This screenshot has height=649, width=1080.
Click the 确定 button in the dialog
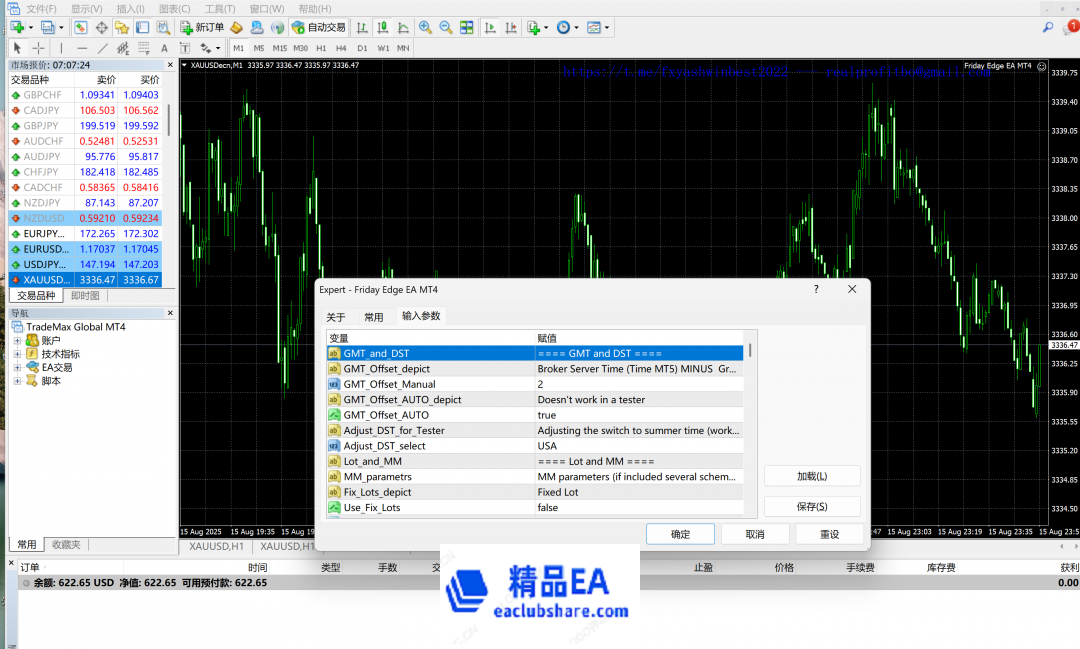680,534
